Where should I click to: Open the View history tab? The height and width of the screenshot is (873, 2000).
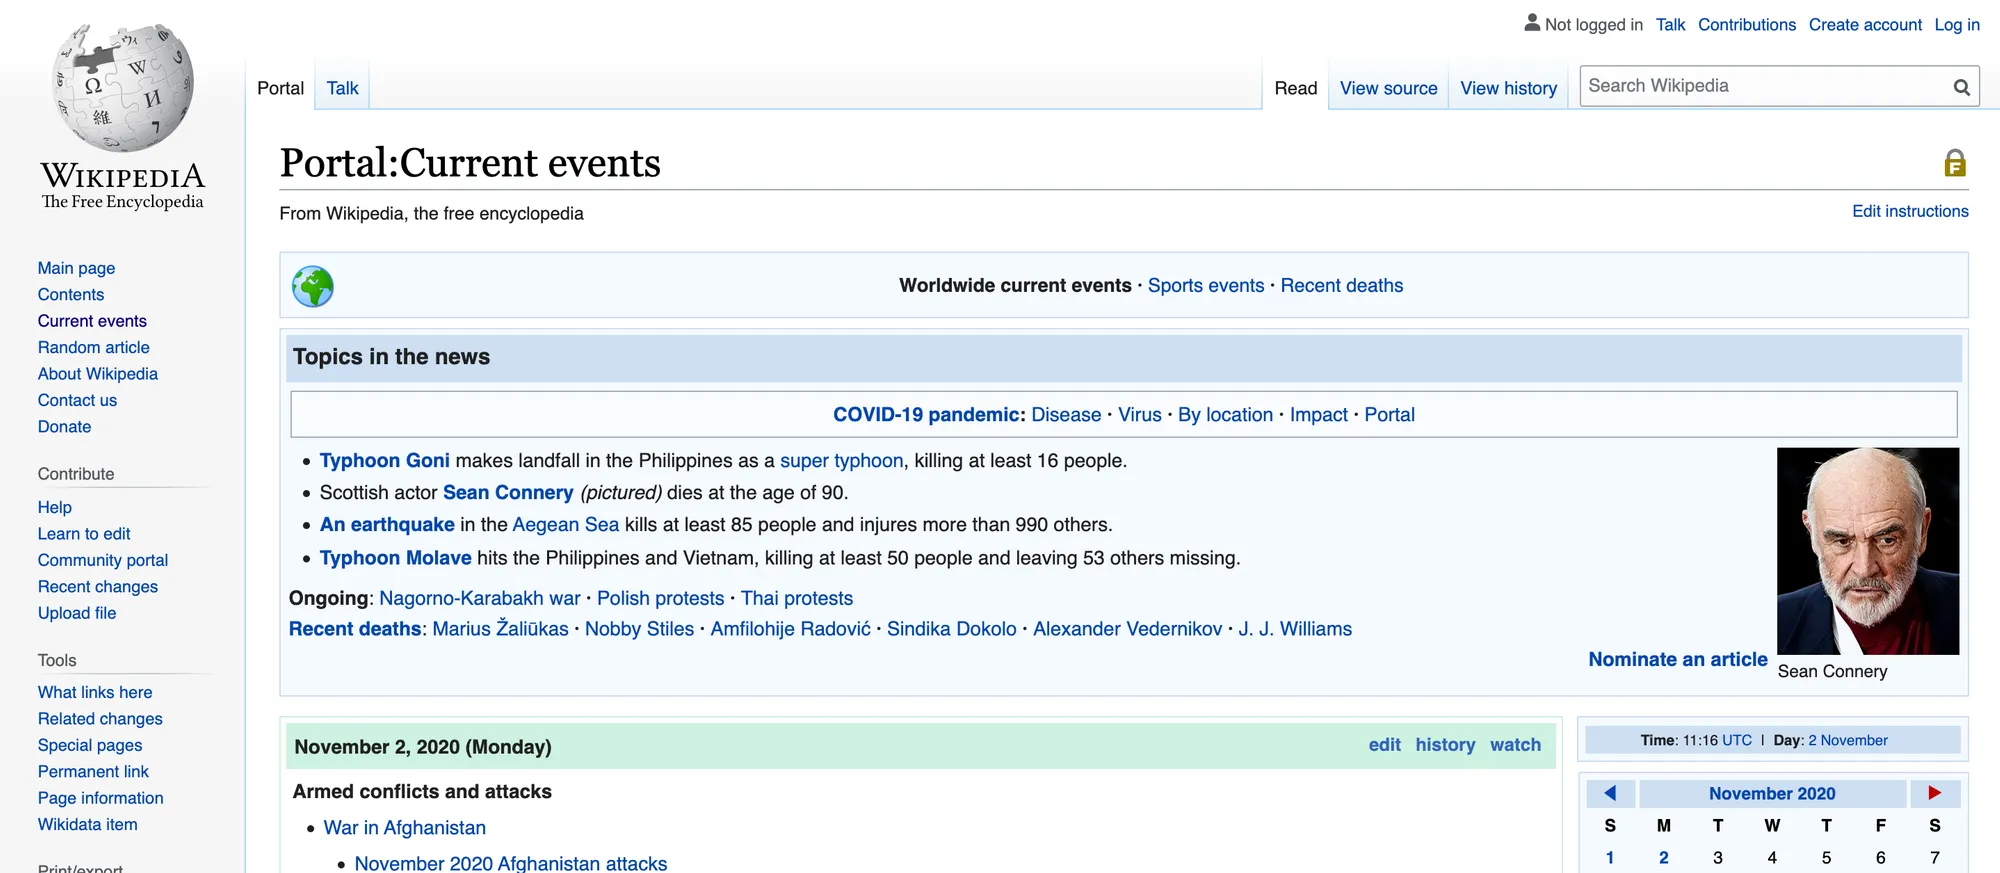(1508, 88)
